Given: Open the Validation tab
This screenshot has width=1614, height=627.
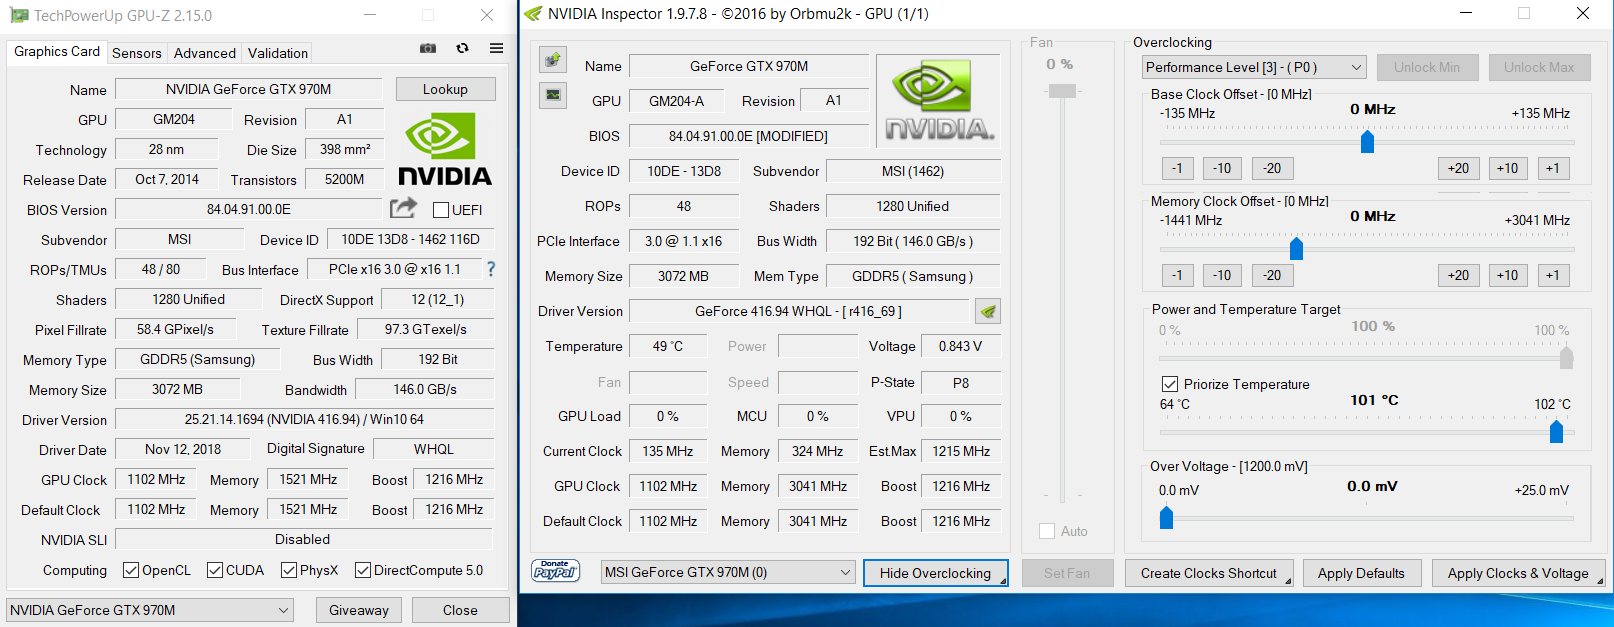Looking at the screenshot, I should pyautogui.click(x=278, y=53).
